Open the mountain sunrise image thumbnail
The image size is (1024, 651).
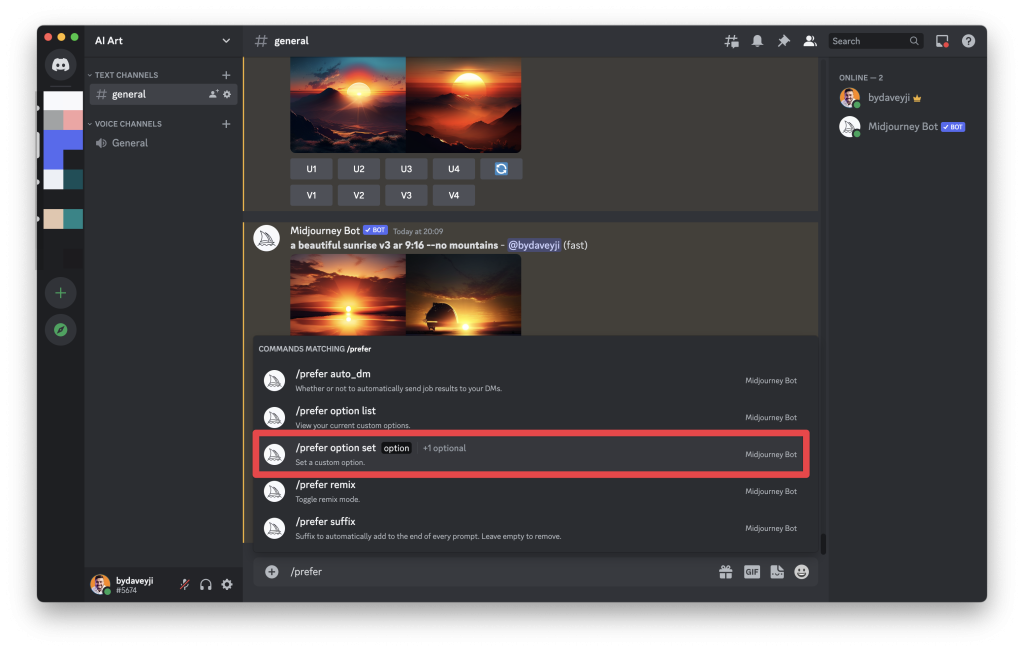click(x=406, y=105)
